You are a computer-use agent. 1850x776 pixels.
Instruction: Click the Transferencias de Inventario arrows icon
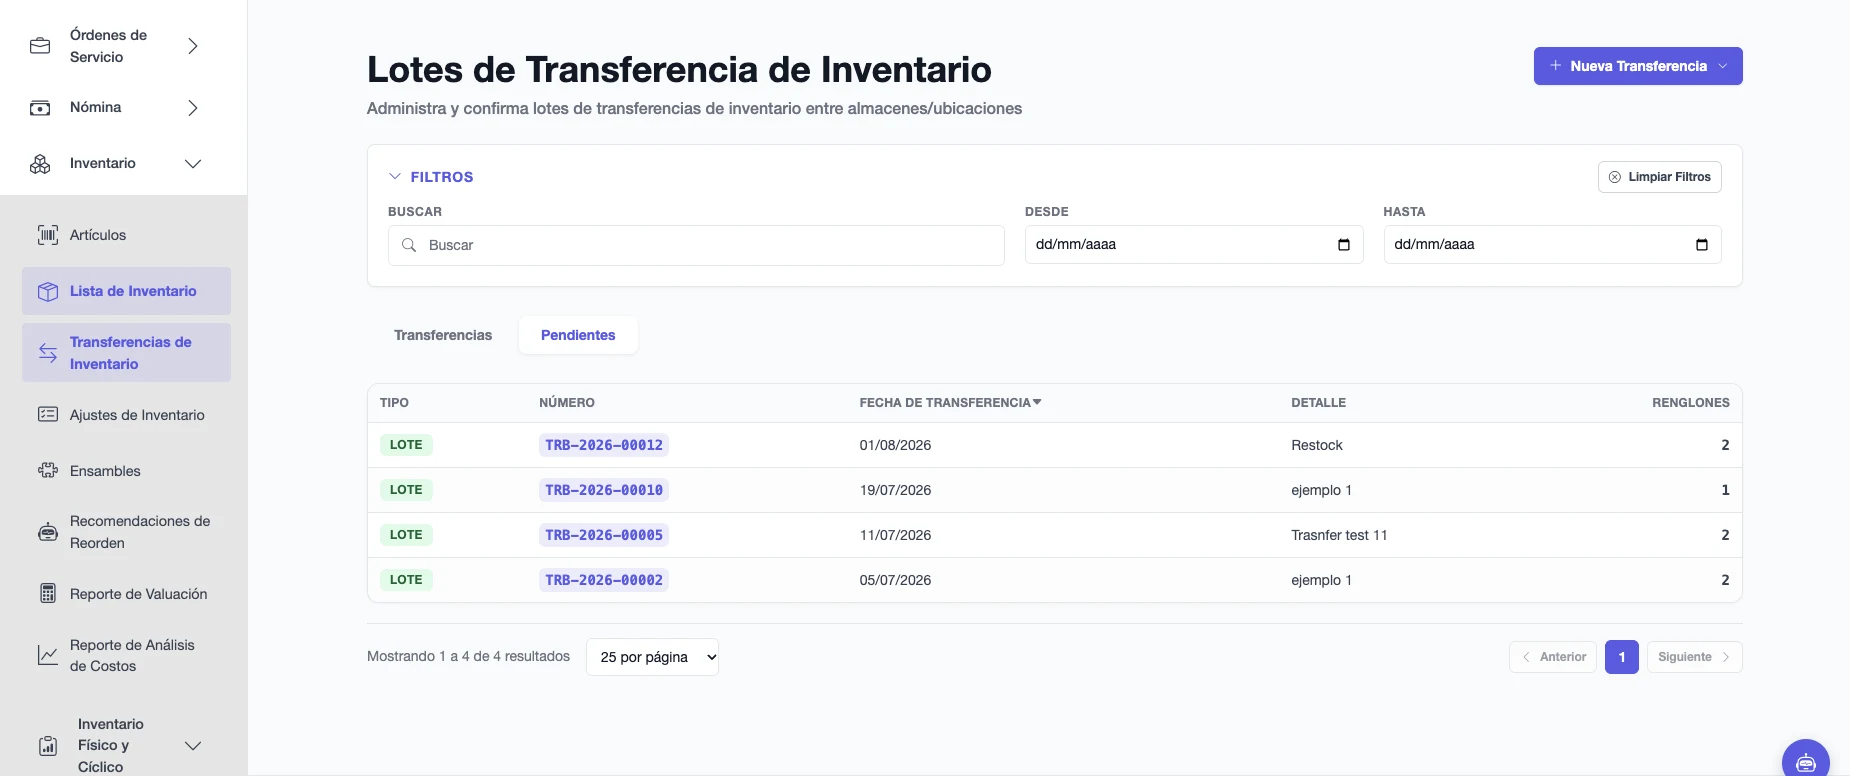[x=48, y=353]
